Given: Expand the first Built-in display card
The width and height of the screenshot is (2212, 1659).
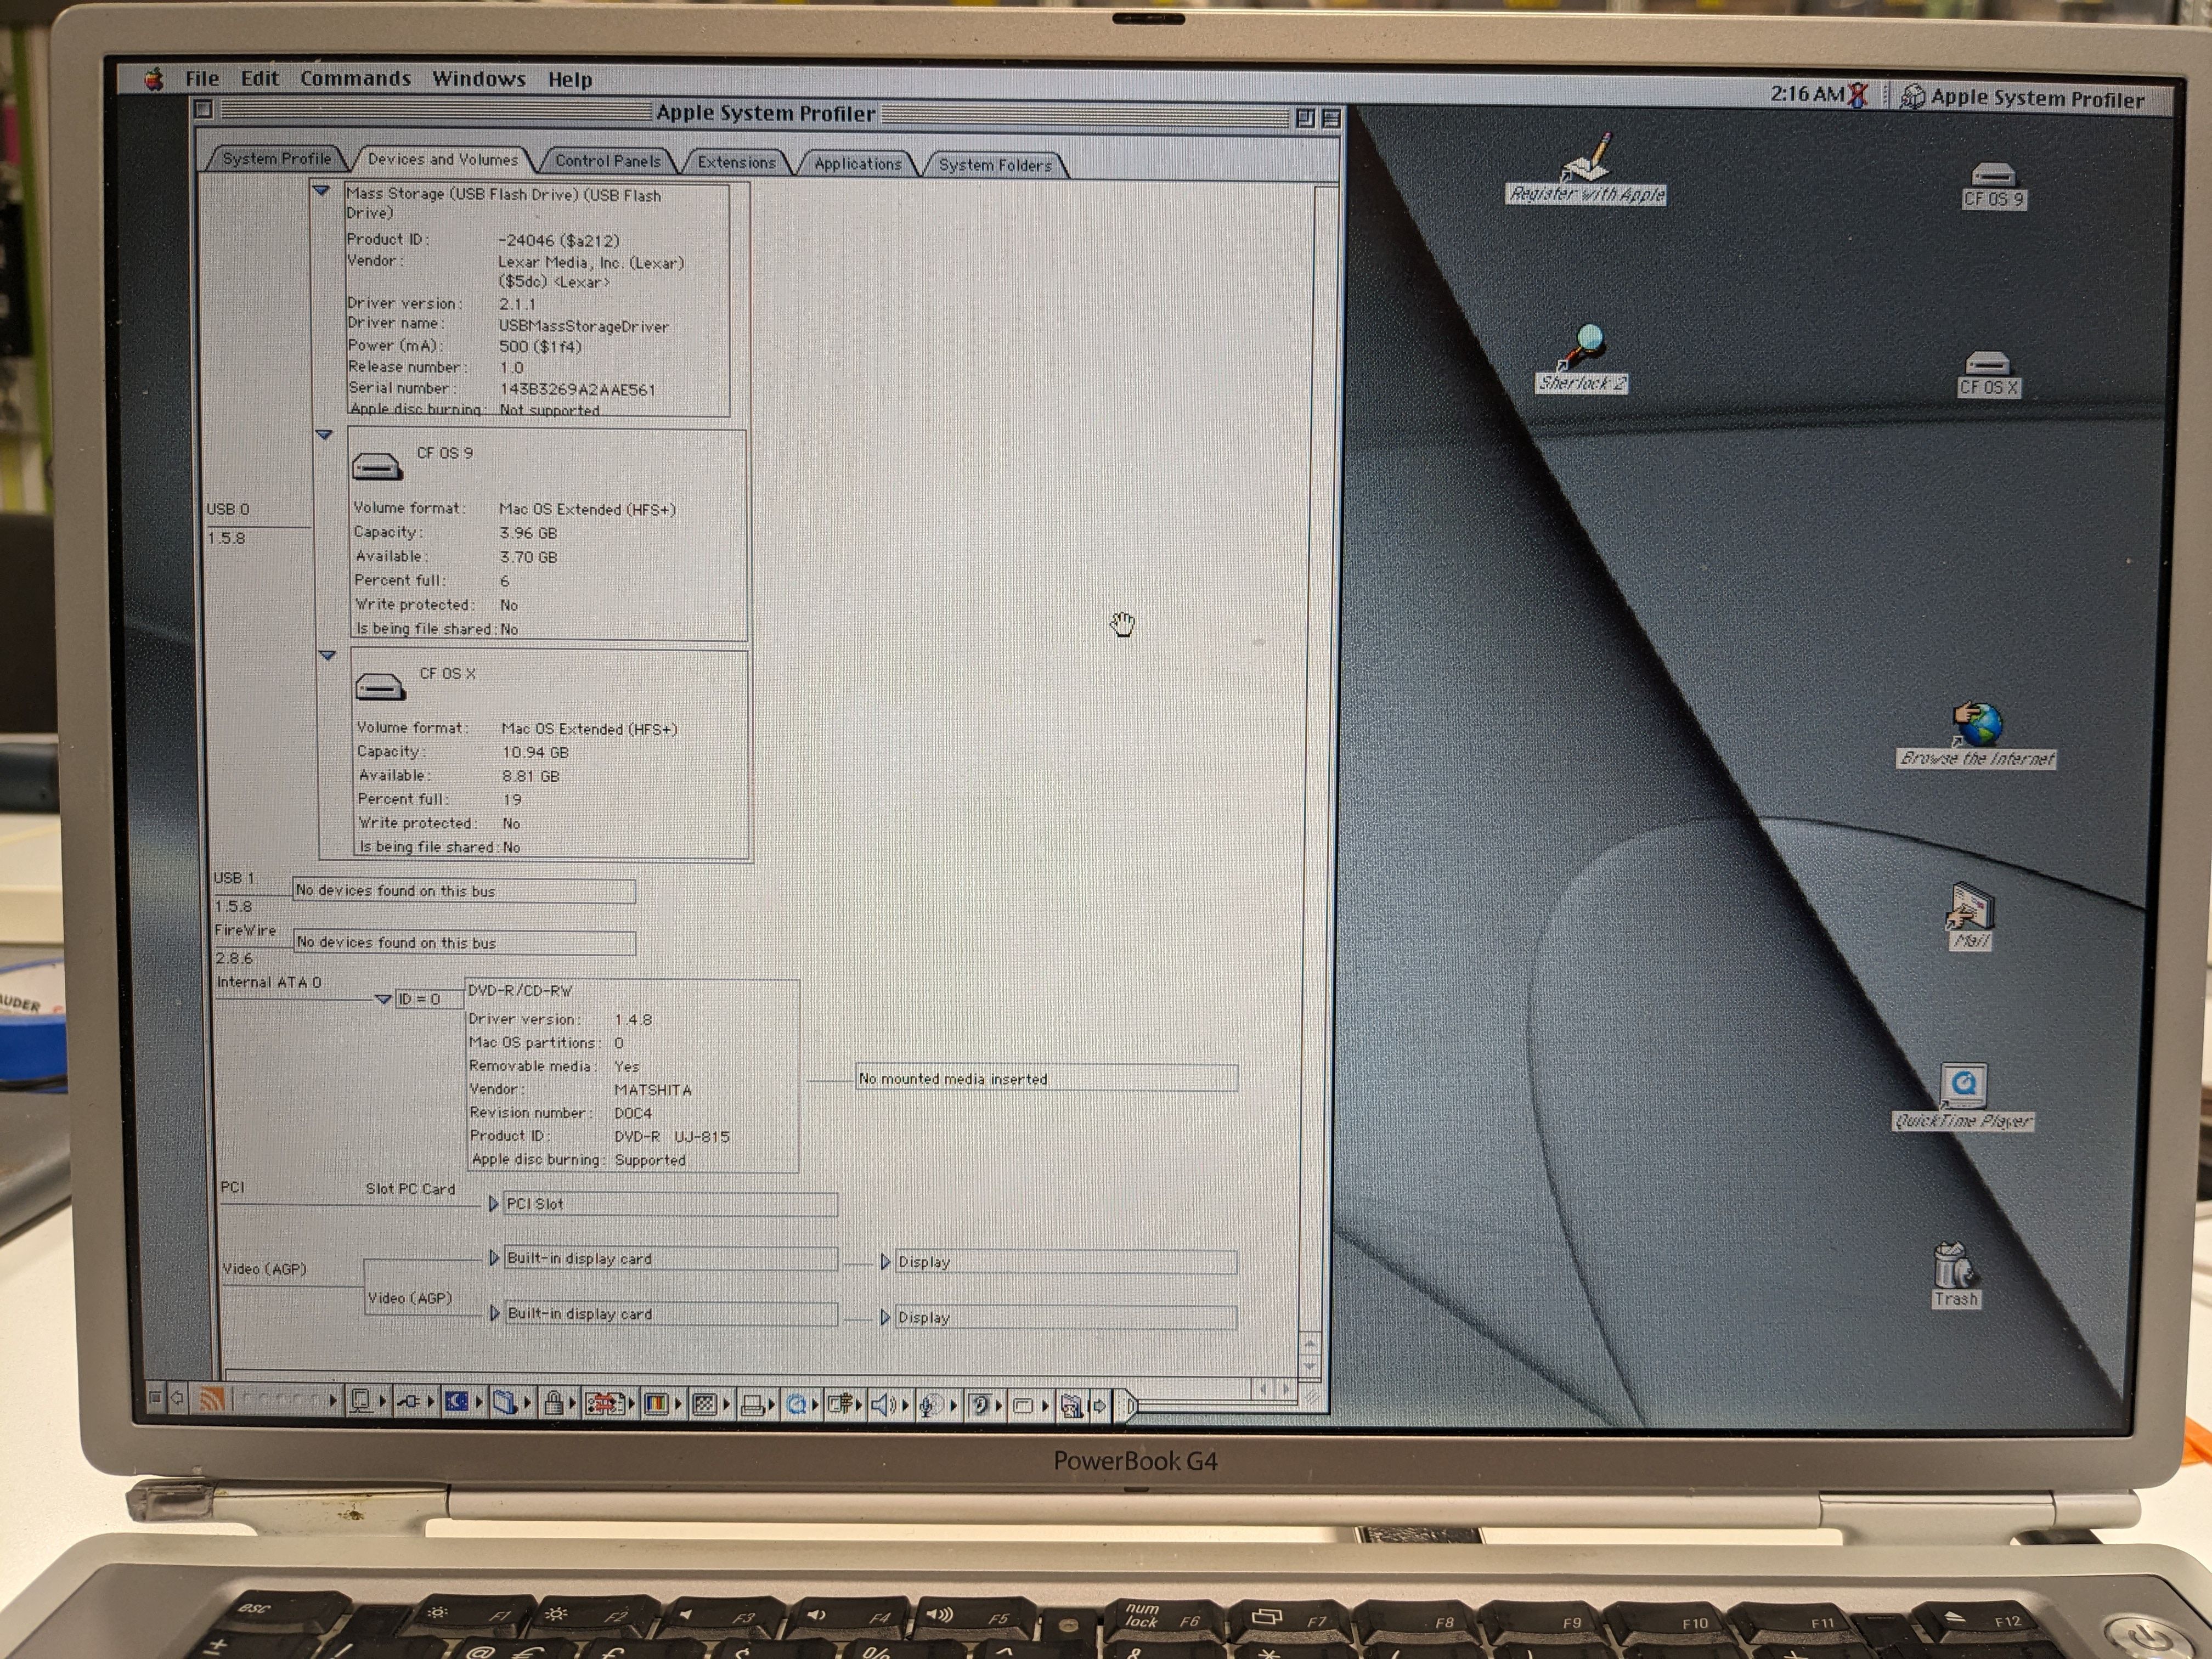Looking at the screenshot, I should point(494,1258).
